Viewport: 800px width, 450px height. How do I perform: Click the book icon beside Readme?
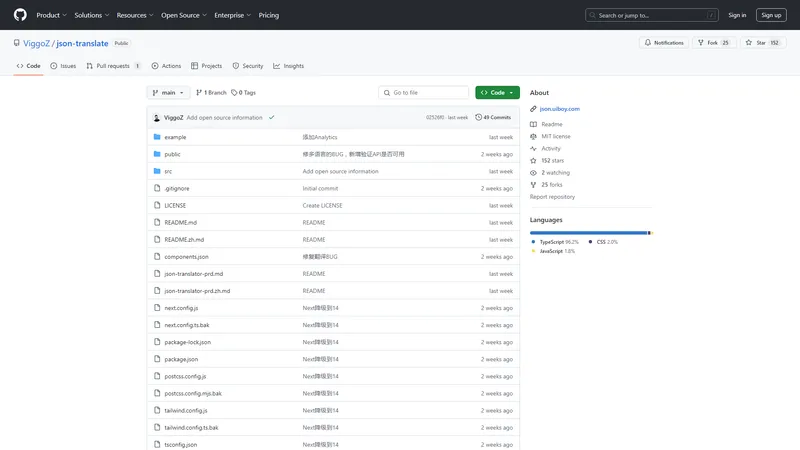click(x=533, y=124)
